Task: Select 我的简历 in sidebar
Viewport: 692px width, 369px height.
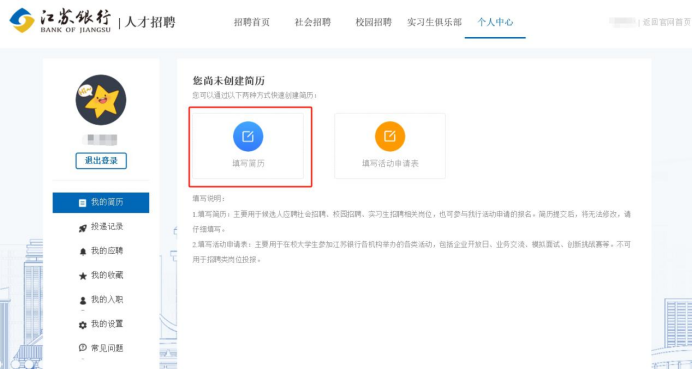Action: click(x=101, y=203)
